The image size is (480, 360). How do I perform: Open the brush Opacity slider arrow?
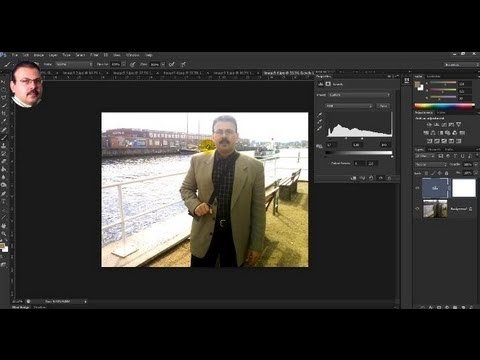pyautogui.click(x=124, y=64)
